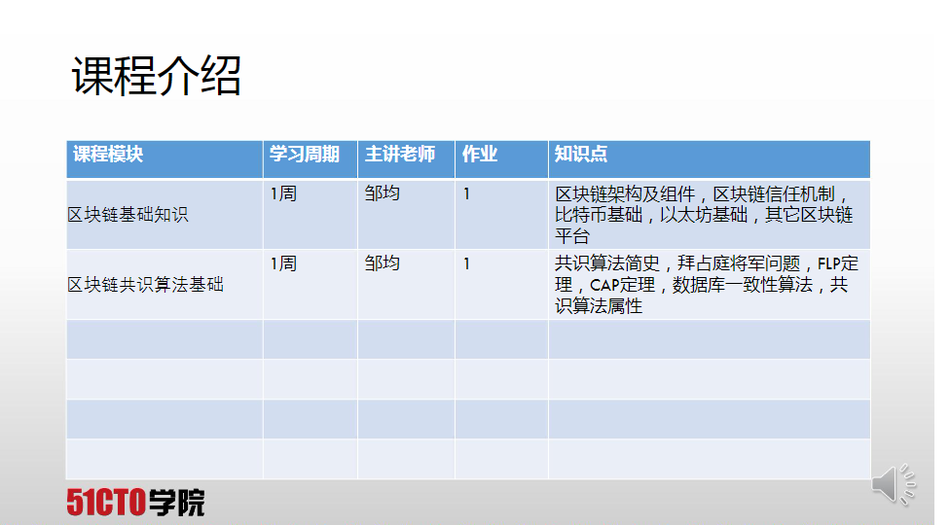Select 作业 value in 区块链共识算法基础 row
This screenshot has width=950, height=525.
467,264
